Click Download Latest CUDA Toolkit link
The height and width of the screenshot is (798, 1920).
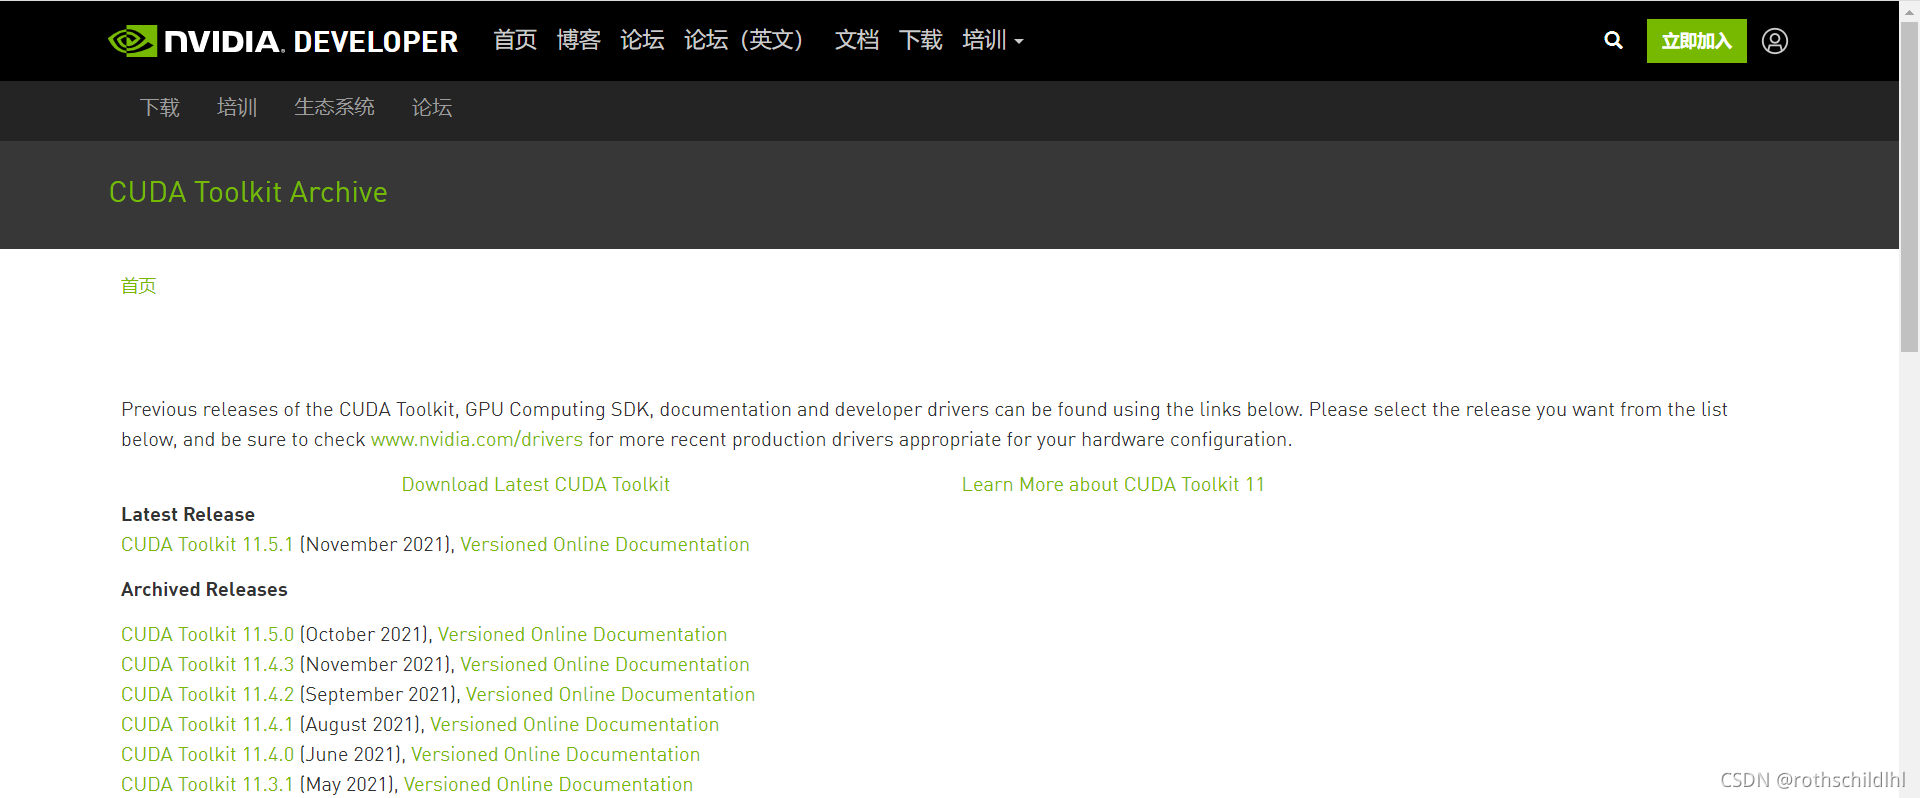pyautogui.click(x=536, y=485)
